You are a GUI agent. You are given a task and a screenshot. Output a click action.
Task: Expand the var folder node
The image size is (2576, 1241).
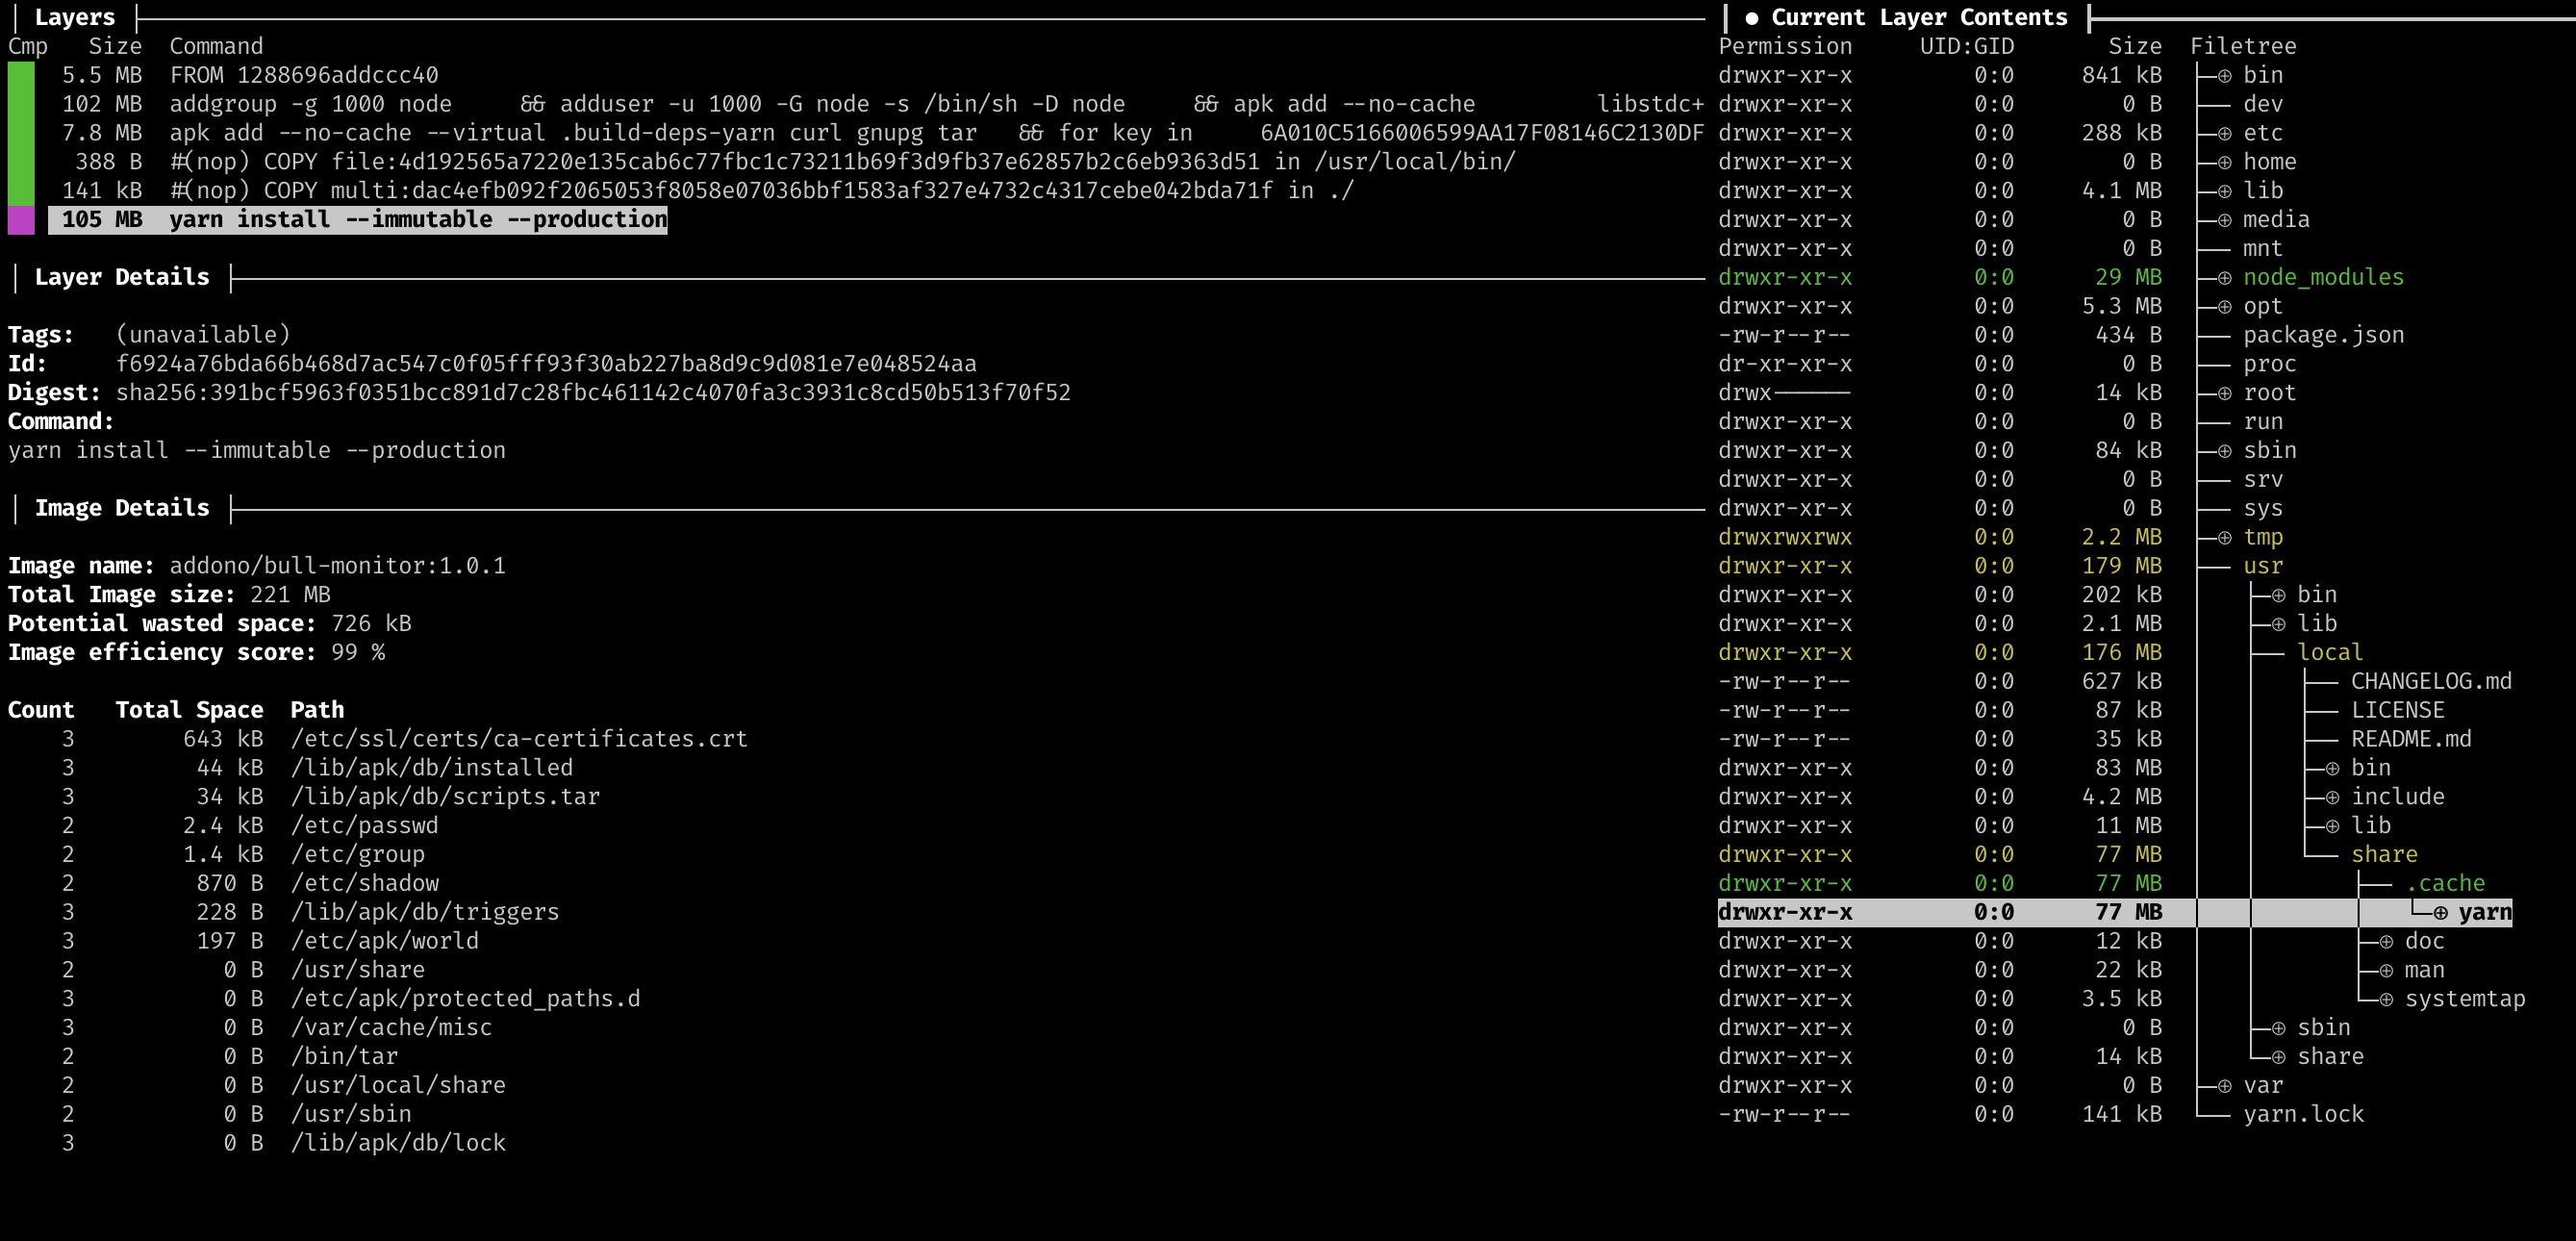pos(2224,1085)
